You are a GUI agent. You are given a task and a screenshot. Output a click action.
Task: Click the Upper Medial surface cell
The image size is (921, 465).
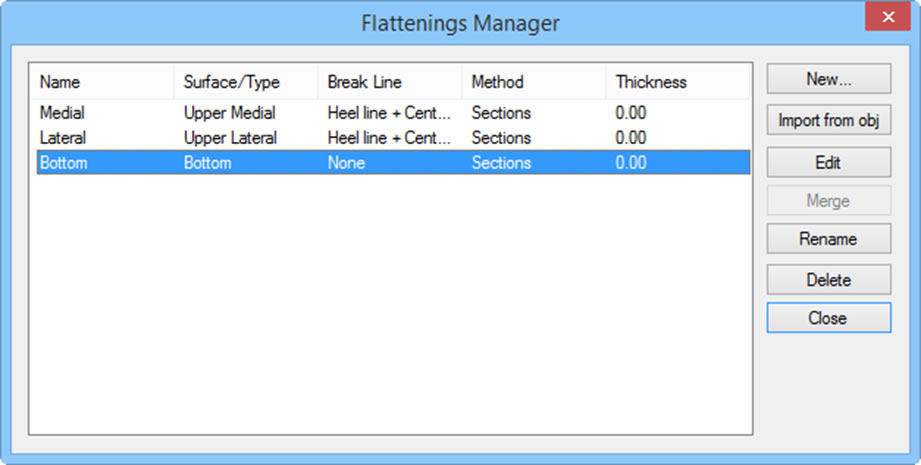tap(230, 113)
